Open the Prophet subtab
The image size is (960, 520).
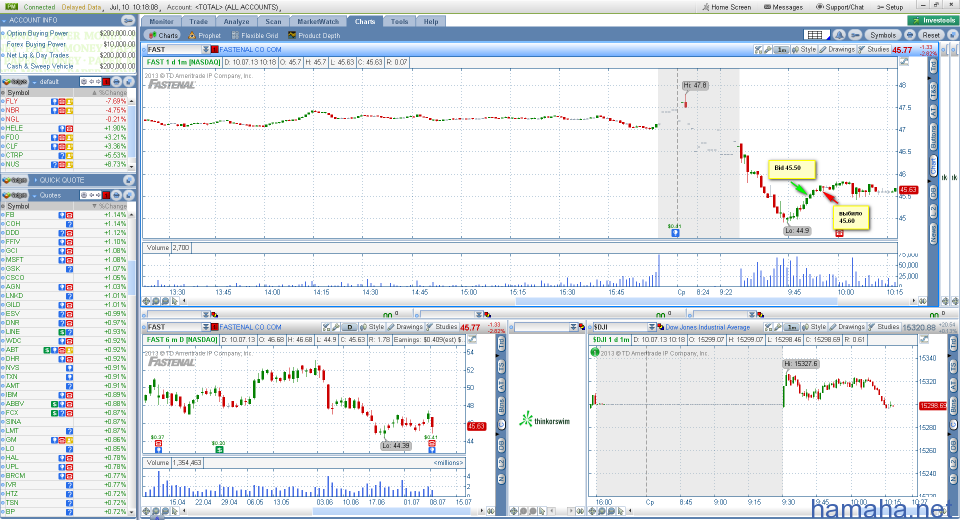pos(204,36)
